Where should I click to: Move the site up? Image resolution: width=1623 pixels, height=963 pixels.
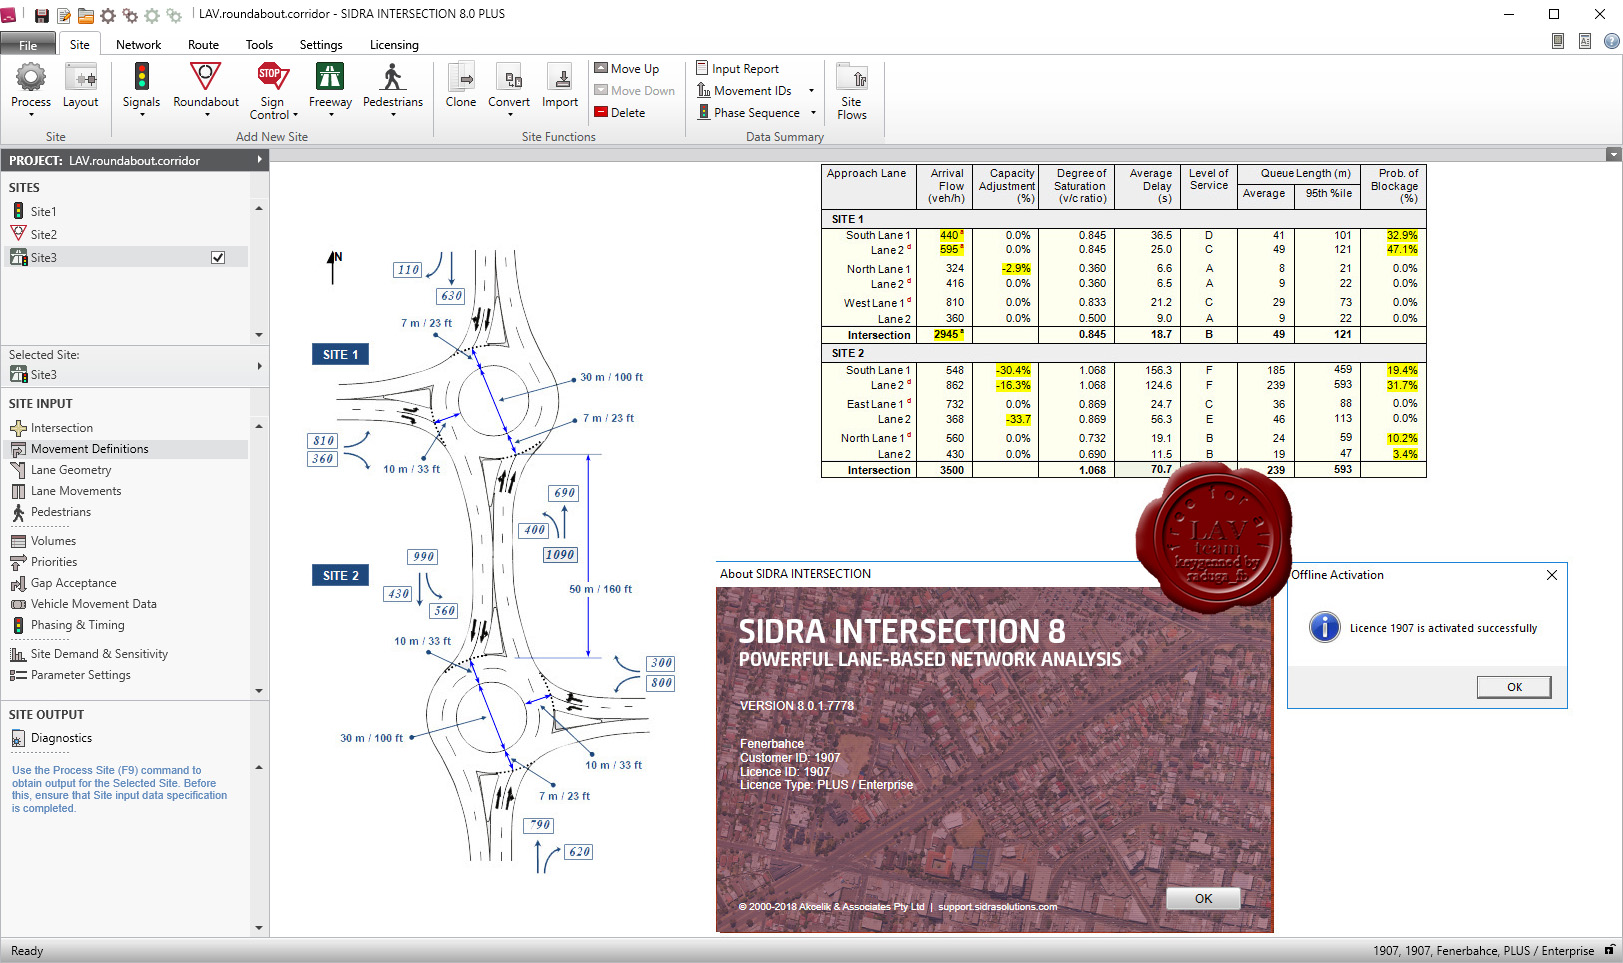click(627, 69)
